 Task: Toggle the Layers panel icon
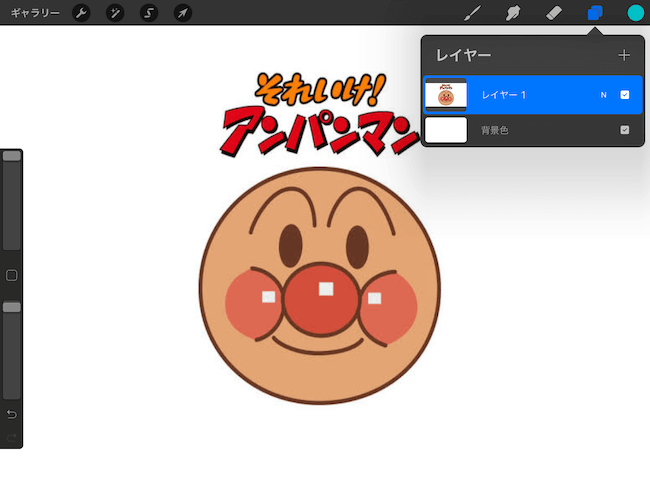tap(595, 13)
